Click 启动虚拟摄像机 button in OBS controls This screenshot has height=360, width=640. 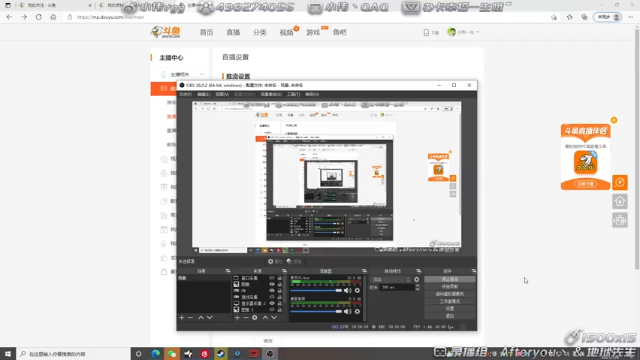click(449, 294)
